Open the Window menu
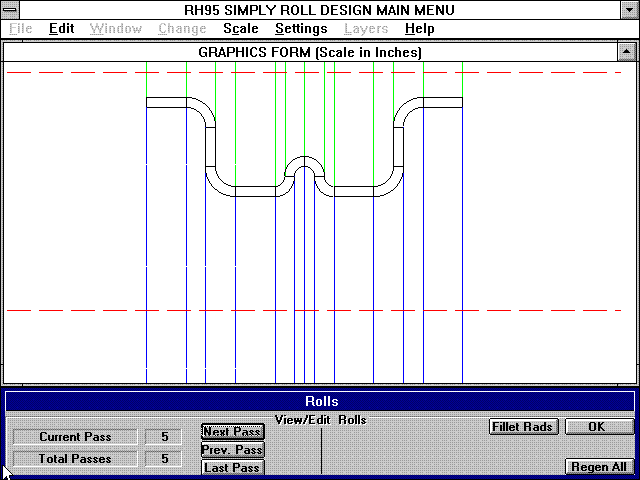The image size is (640, 480). pos(116,29)
